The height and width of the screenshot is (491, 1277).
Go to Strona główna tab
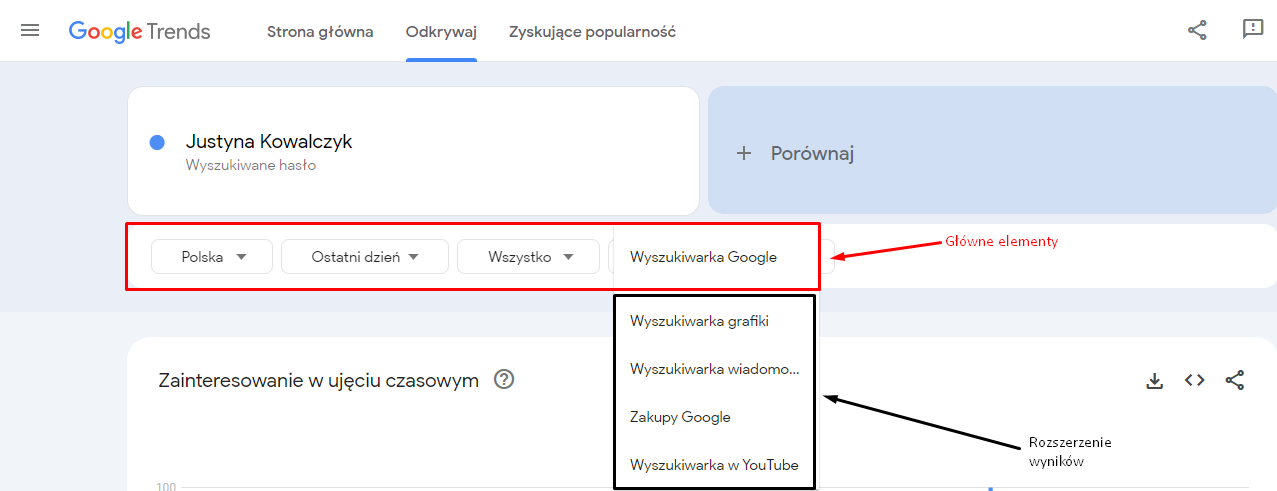[x=320, y=32]
